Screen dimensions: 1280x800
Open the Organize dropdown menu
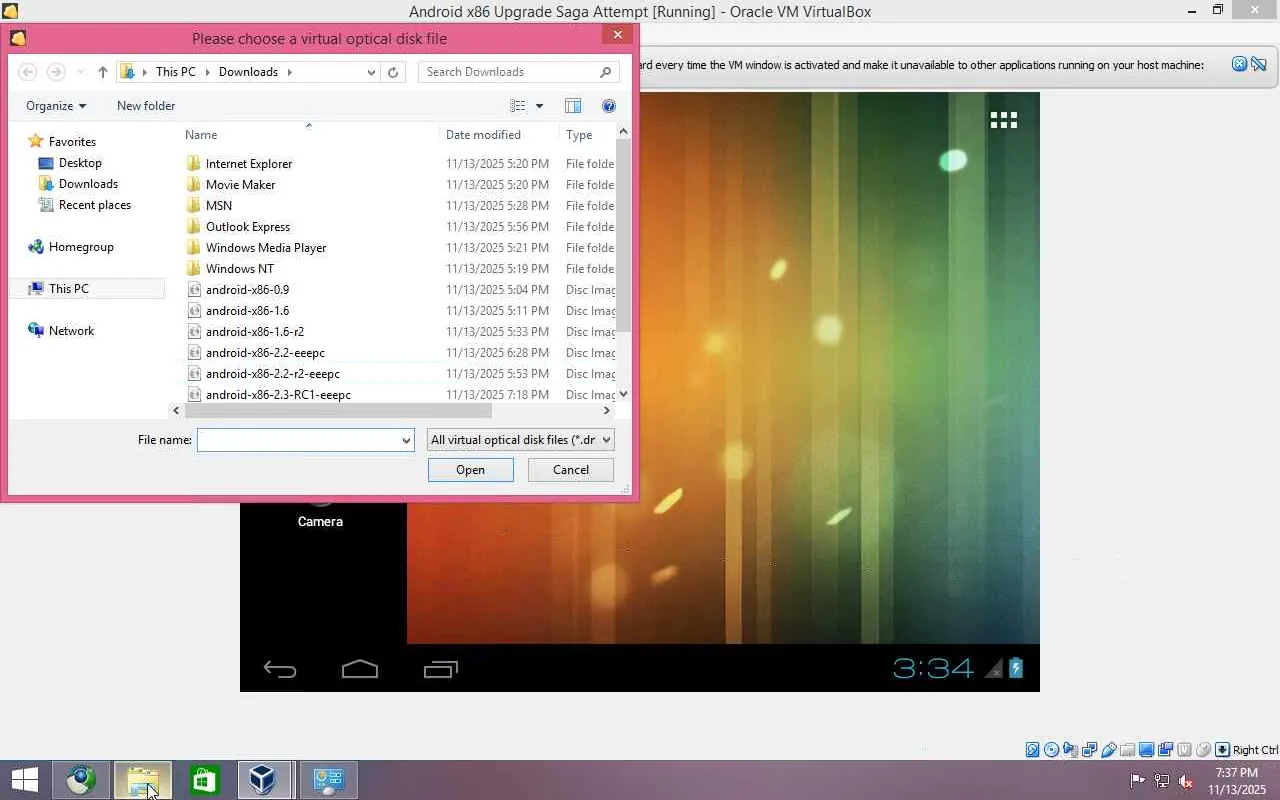[56, 106]
